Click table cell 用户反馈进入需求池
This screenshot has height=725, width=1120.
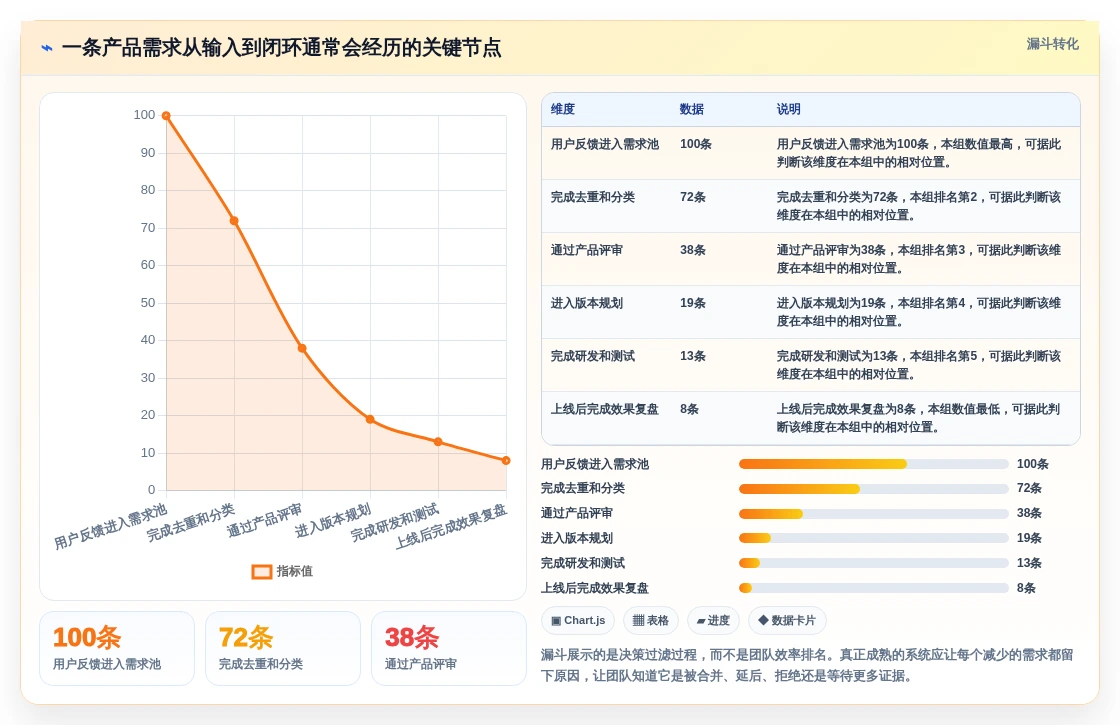pyautogui.click(x=605, y=144)
